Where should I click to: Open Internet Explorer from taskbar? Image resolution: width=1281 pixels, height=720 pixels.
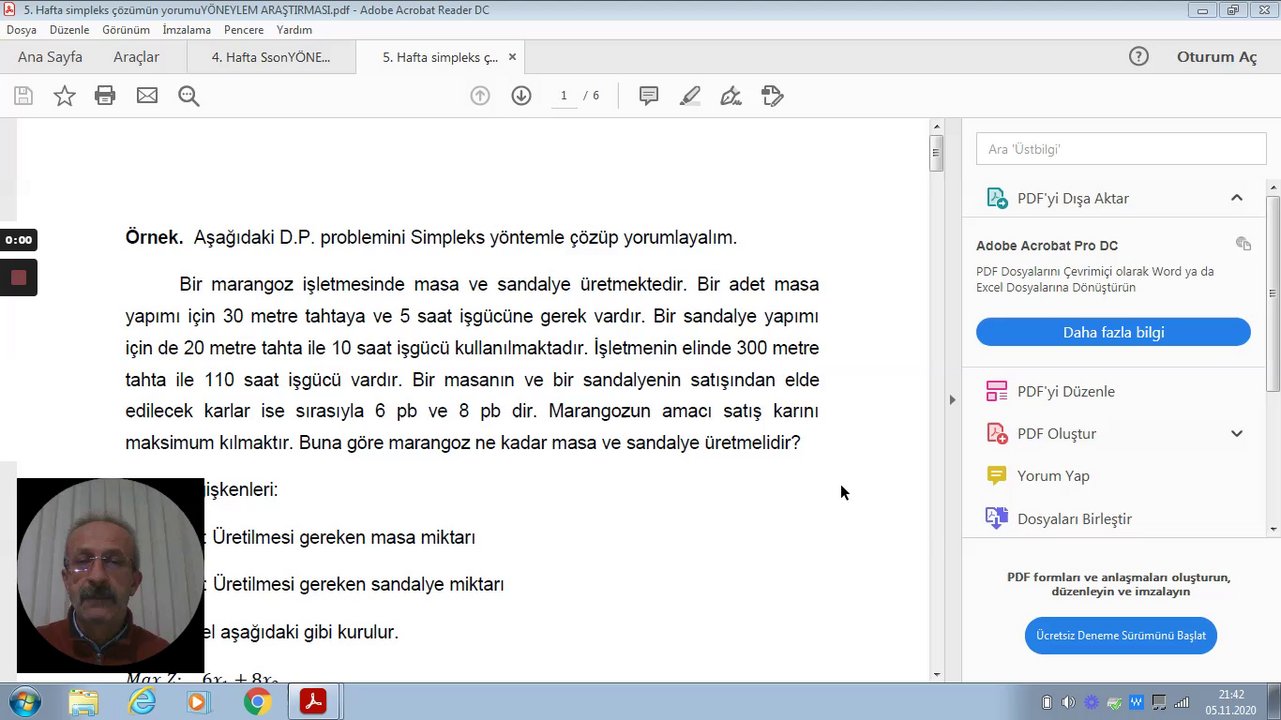pyautogui.click(x=142, y=703)
